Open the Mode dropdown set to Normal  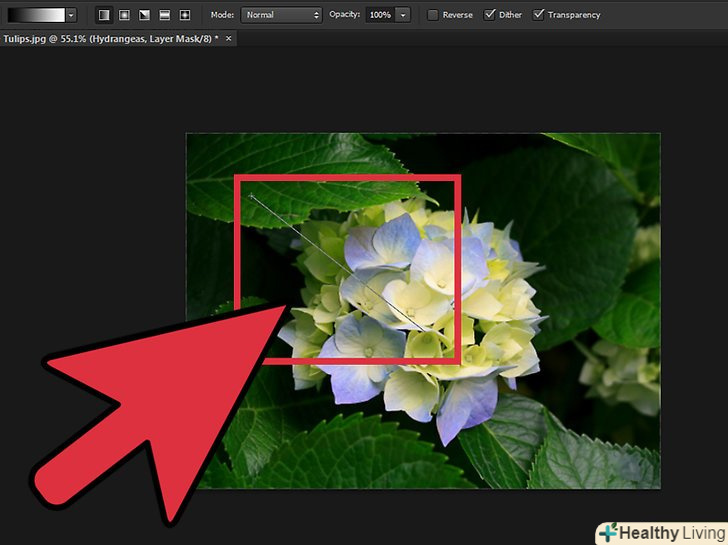point(283,15)
